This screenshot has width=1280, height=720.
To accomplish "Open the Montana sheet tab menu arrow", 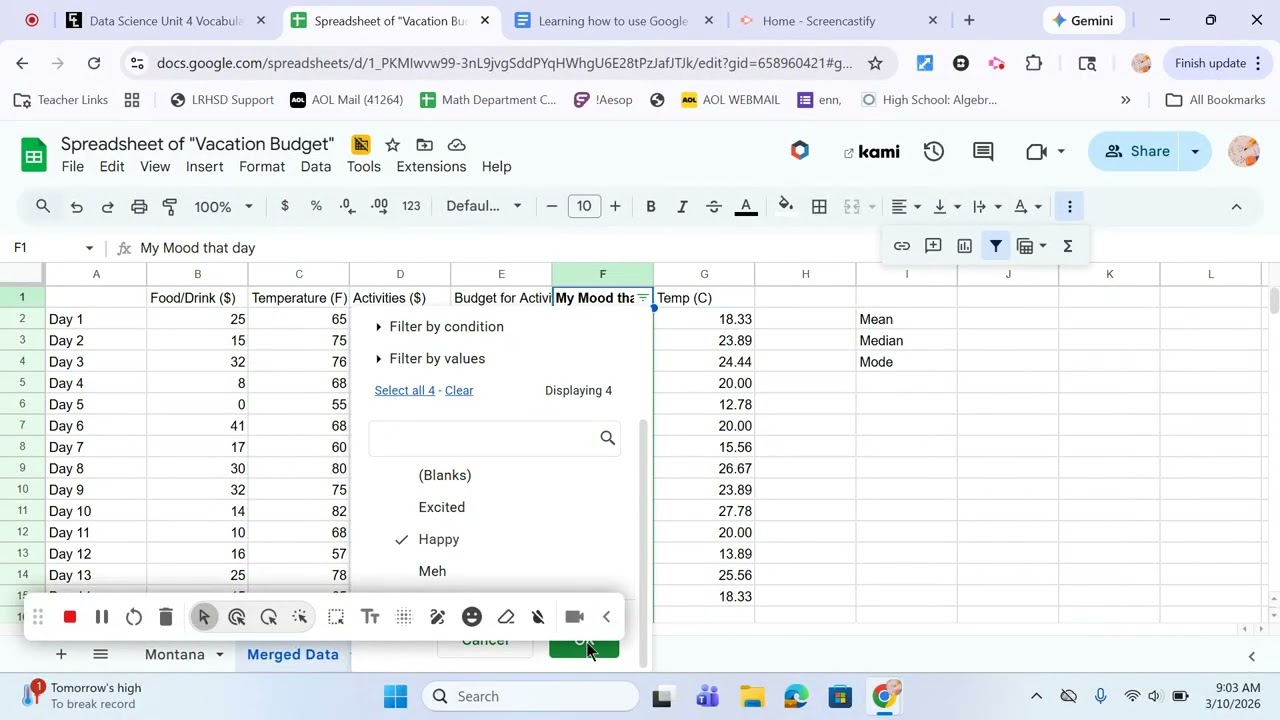I will pyautogui.click(x=220, y=655).
